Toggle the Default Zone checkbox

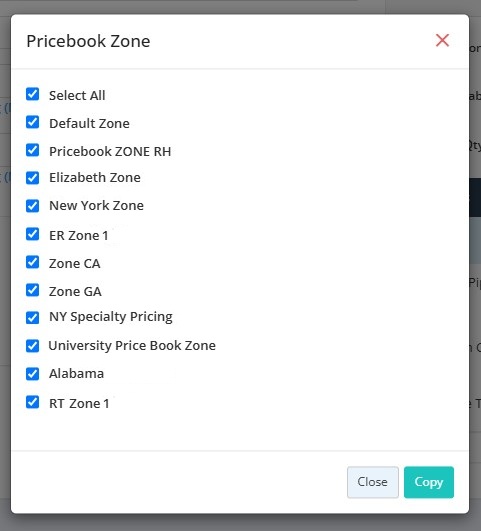point(33,122)
